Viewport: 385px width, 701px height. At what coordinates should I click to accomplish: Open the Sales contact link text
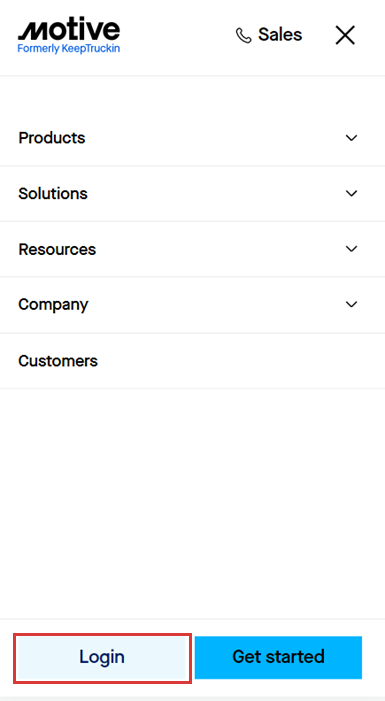[280, 35]
